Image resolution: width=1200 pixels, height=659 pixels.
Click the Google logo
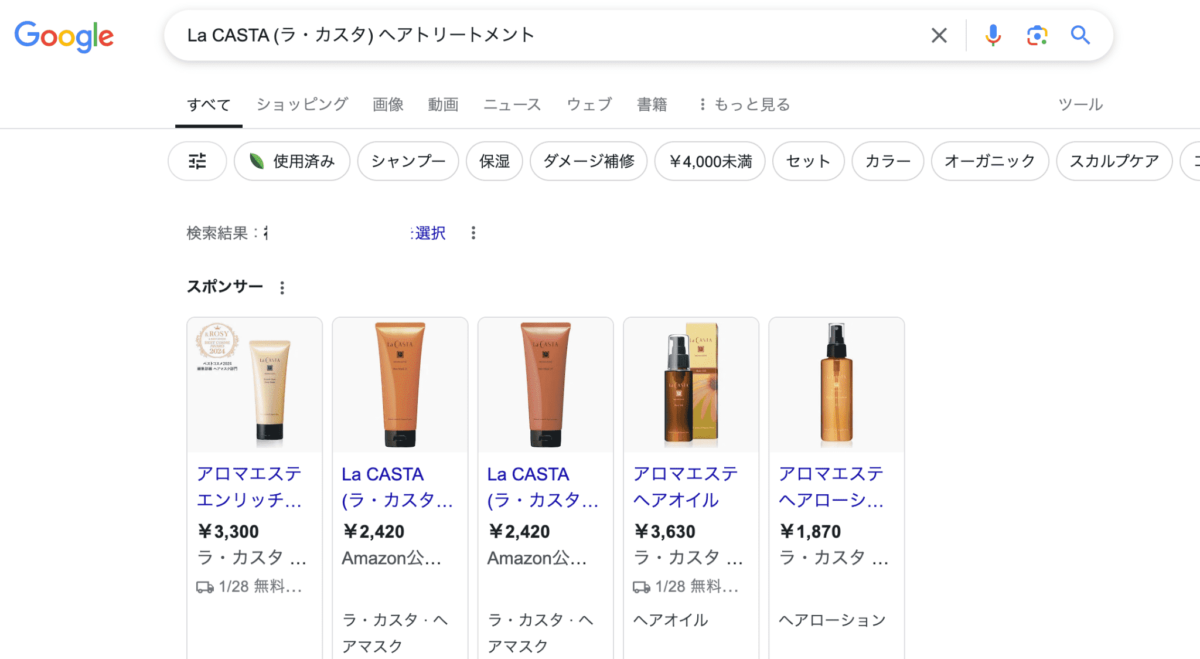64,36
